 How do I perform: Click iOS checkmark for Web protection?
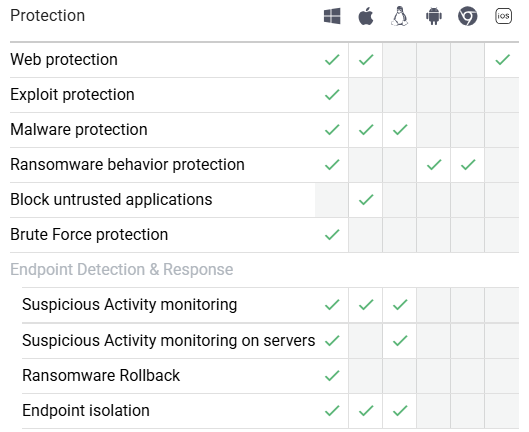(x=502, y=60)
